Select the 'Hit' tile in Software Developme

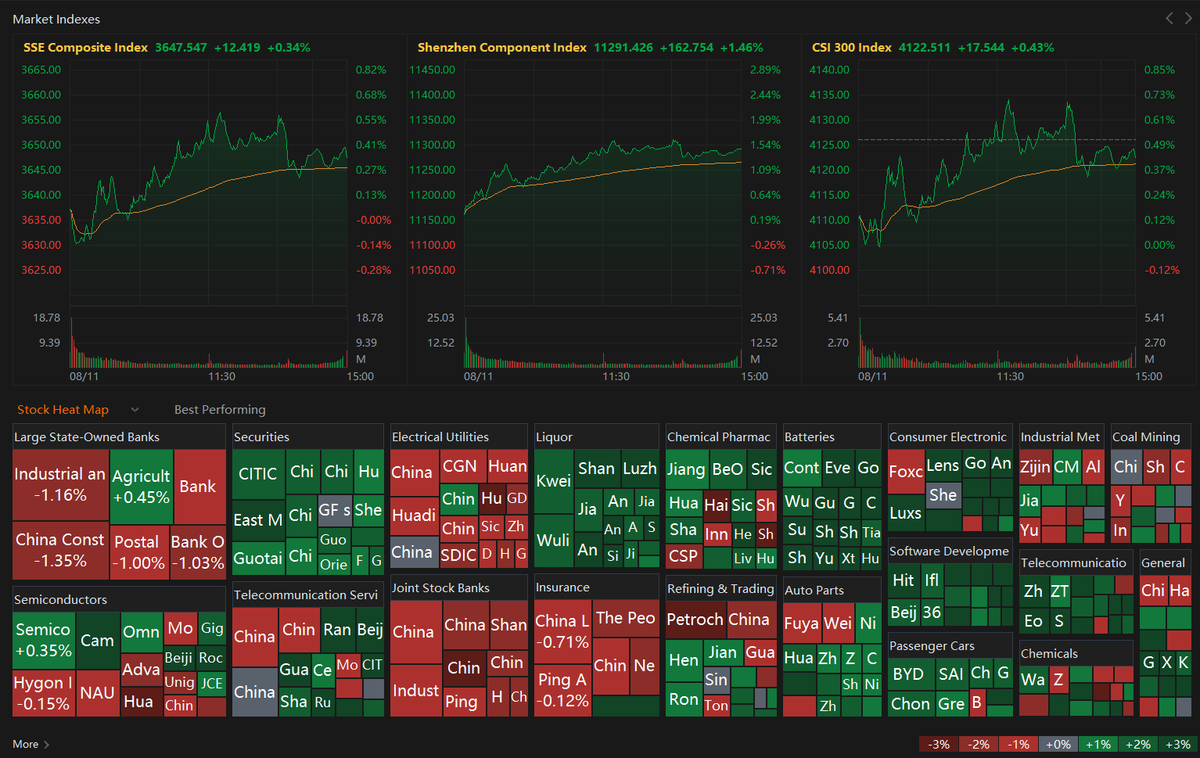pos(903,580)
